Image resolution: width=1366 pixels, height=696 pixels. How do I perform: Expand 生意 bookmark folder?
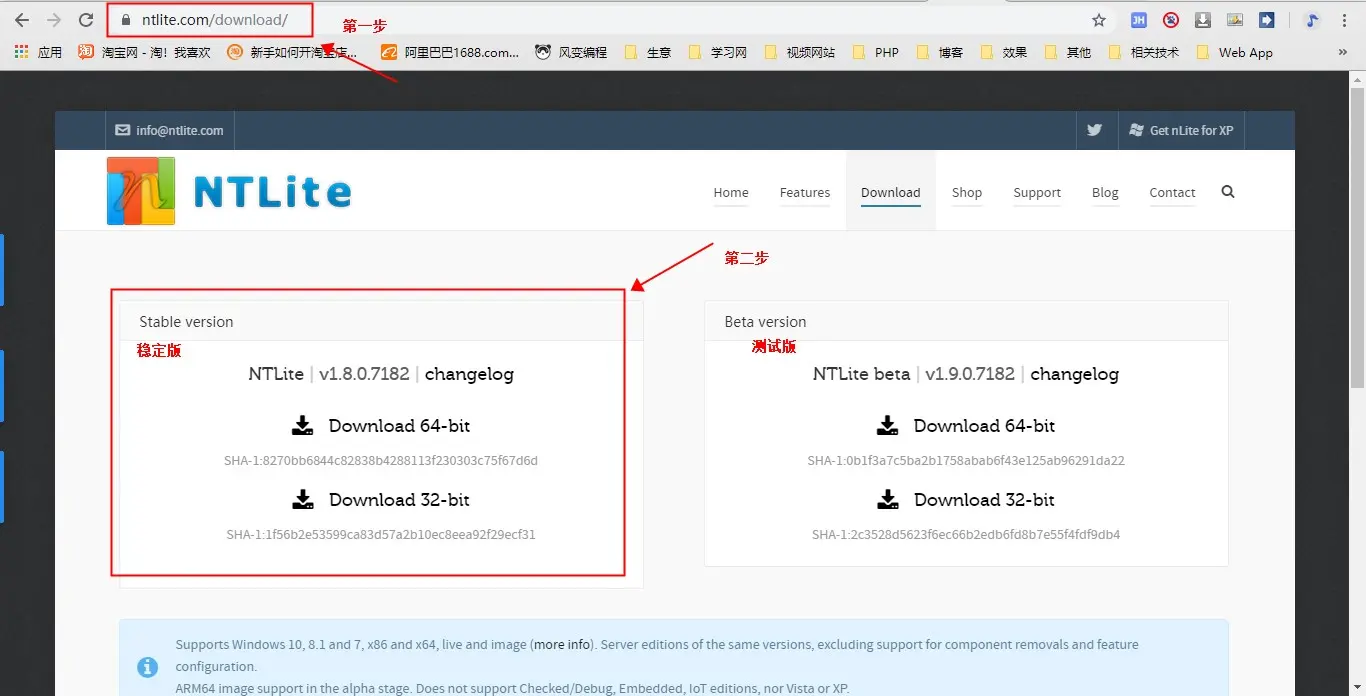point(648,52)
